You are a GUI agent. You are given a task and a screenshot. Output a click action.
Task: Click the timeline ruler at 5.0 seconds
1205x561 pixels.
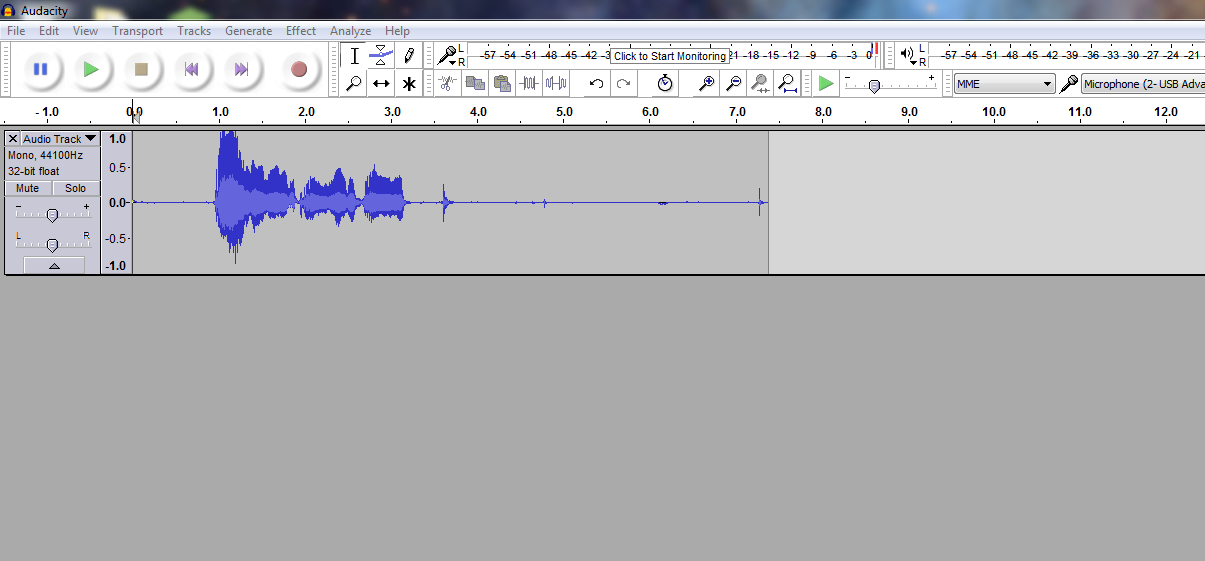(564, 112)
